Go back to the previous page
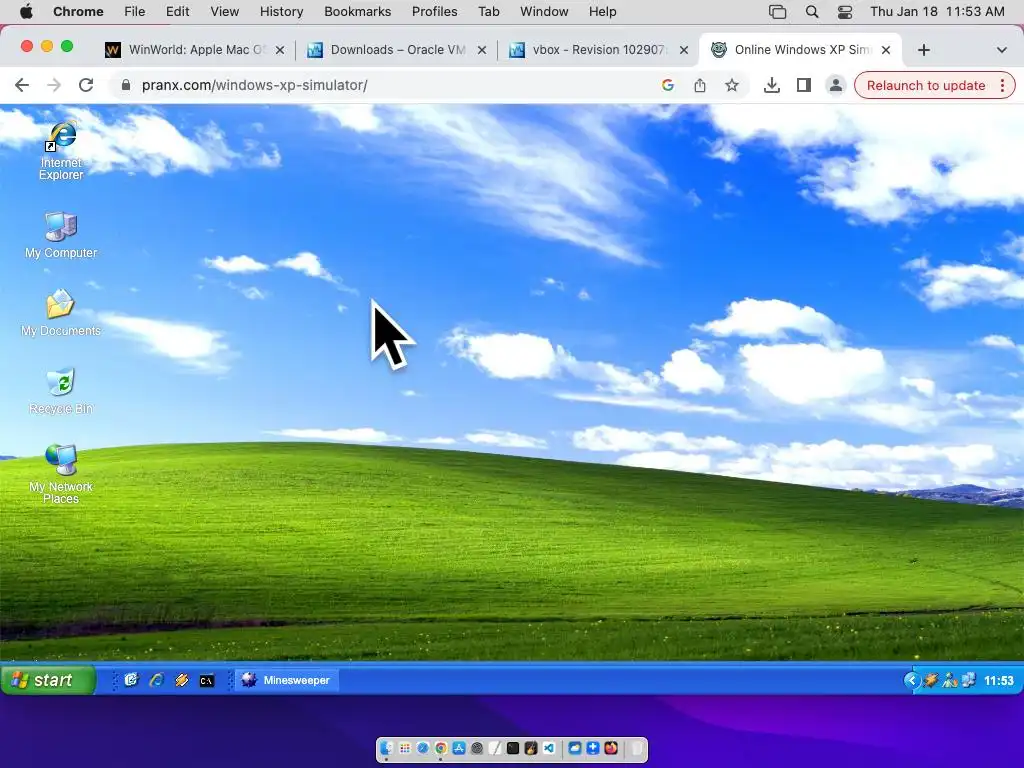The width and height of the screenshot is (1024, 768). pos(22,85)
